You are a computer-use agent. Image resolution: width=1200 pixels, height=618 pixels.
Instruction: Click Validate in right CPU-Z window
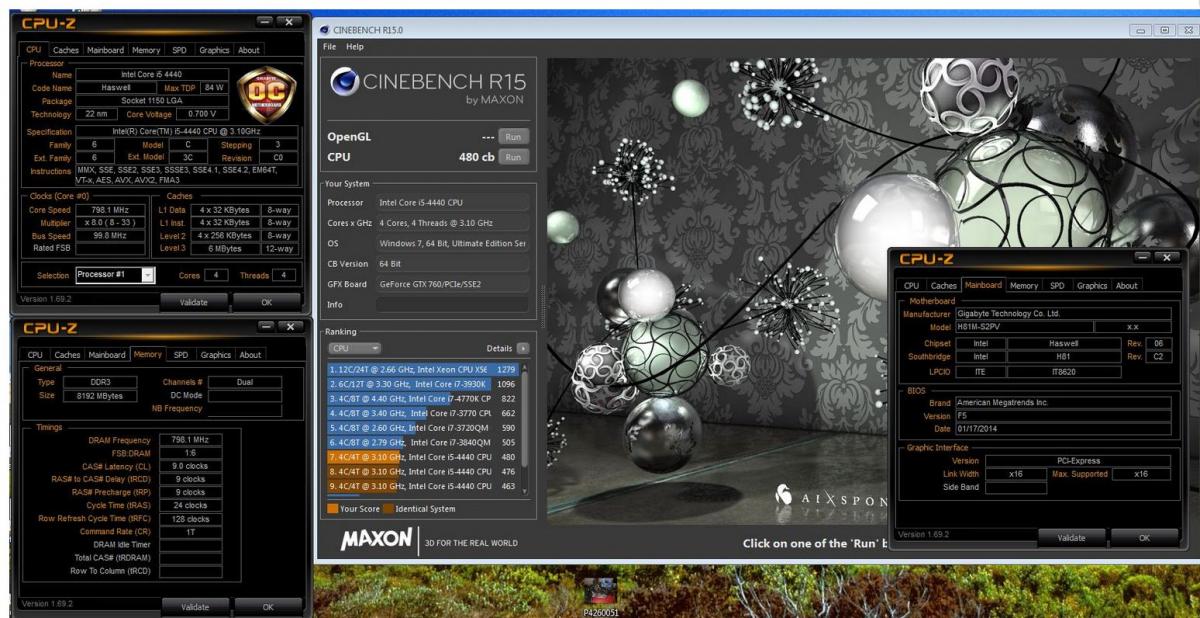[x=1070, y=538]
